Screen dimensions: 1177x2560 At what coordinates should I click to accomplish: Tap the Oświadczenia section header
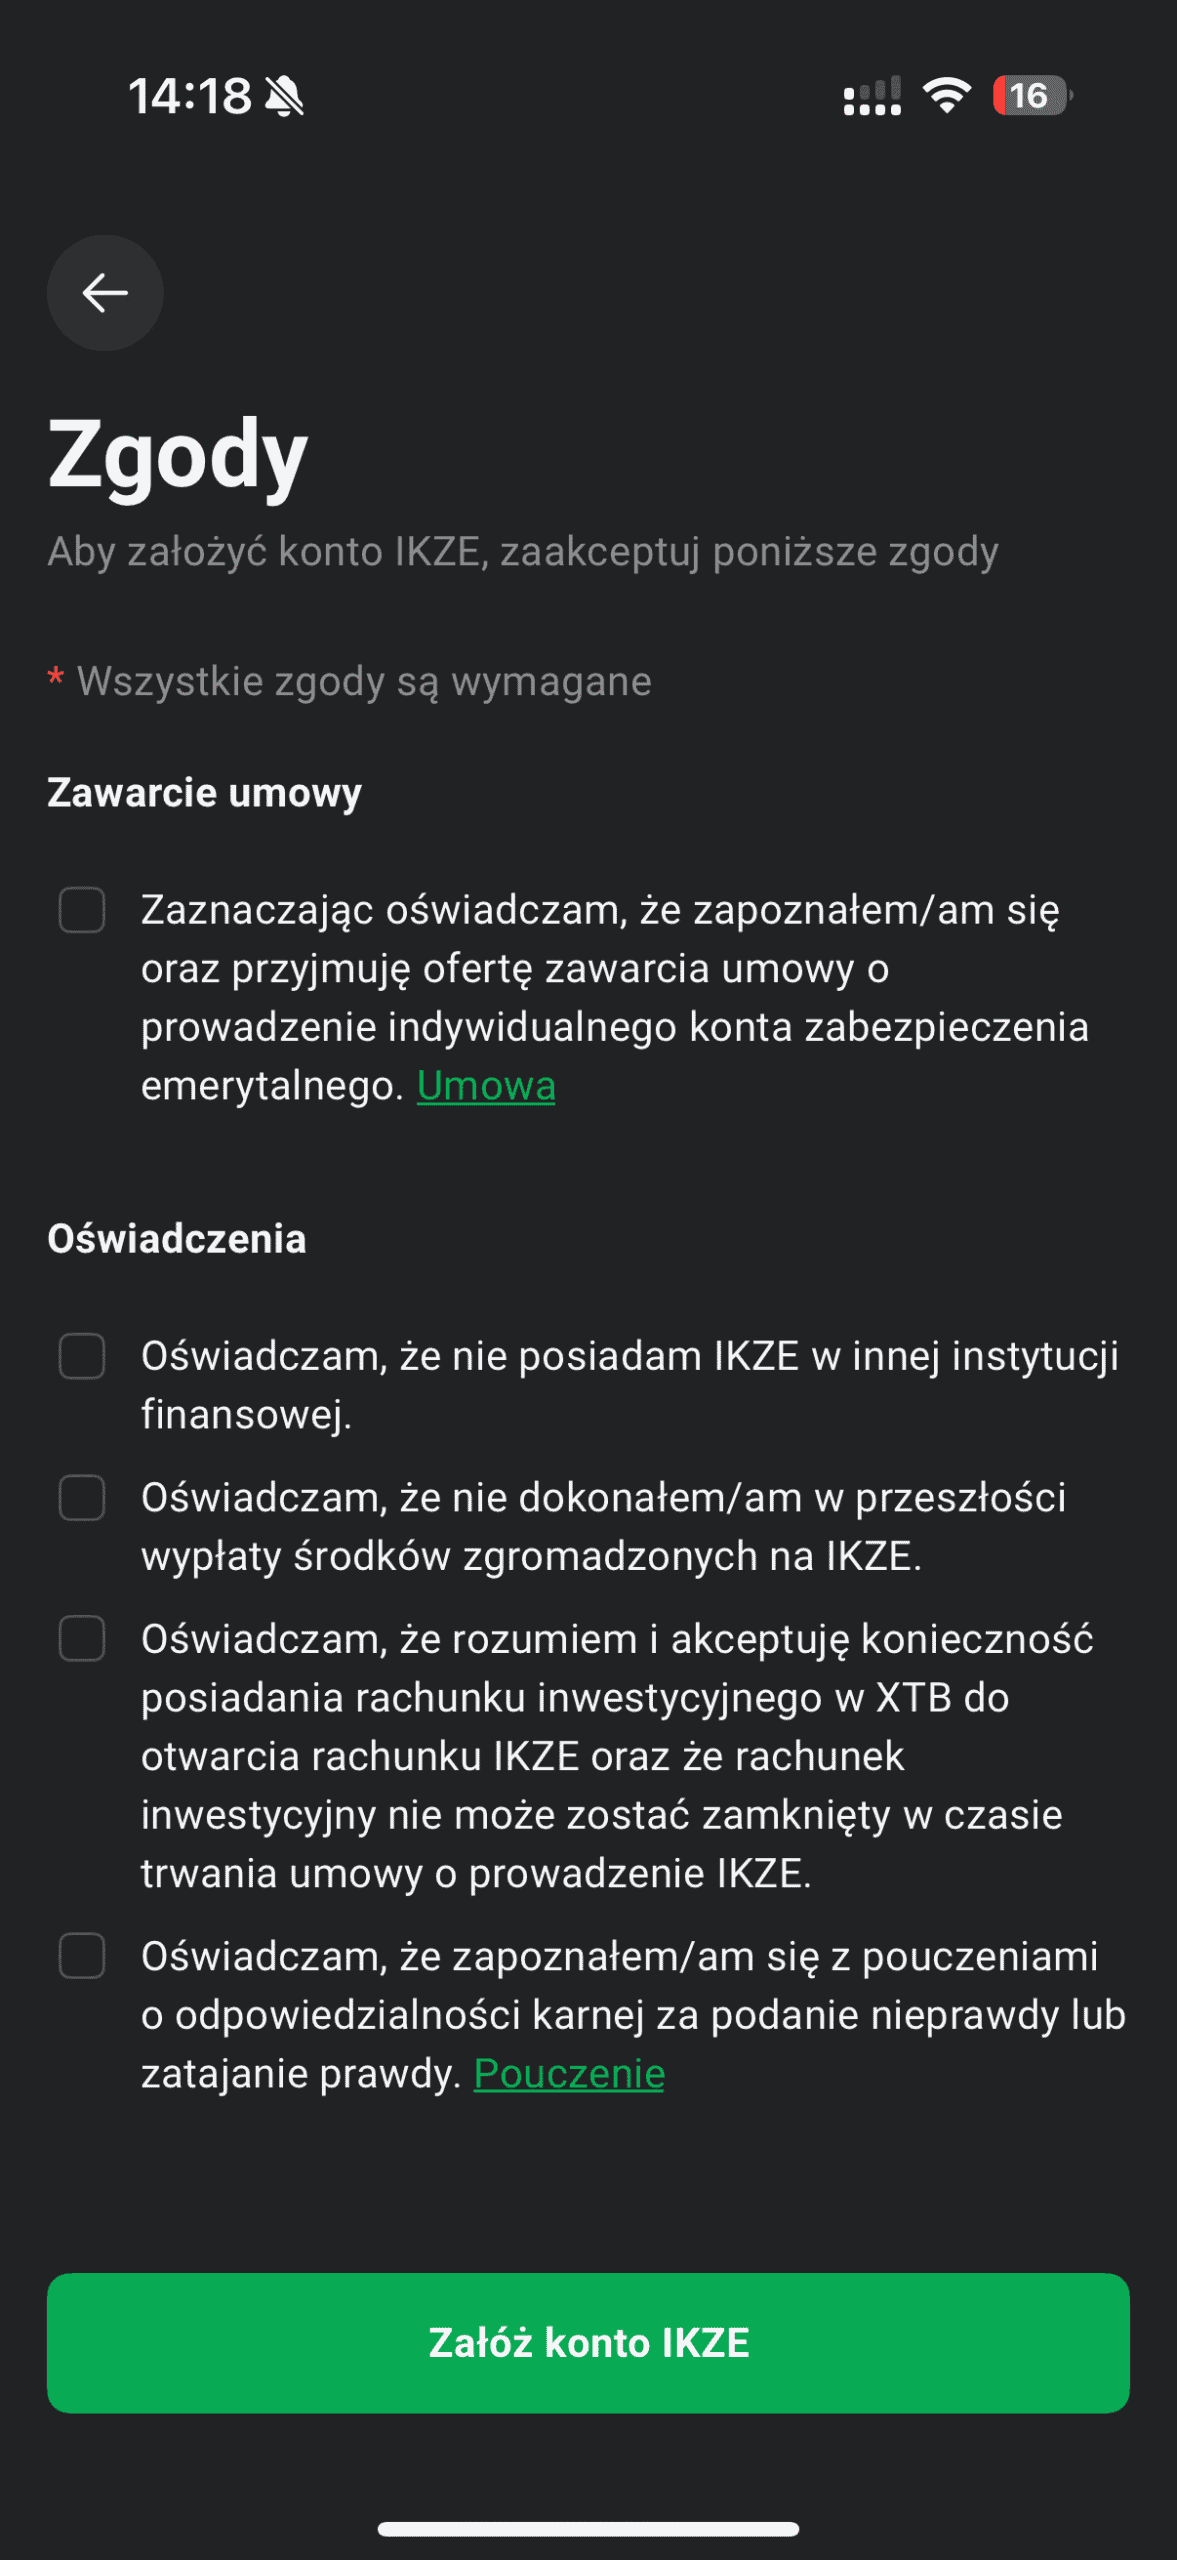pyautogui.click(x=177, y=1239)
